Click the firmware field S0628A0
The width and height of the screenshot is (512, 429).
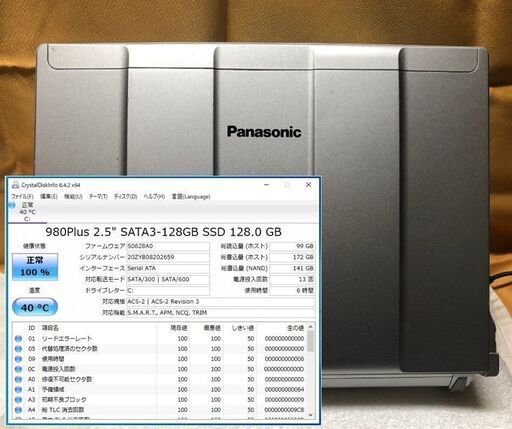(168, 246)
